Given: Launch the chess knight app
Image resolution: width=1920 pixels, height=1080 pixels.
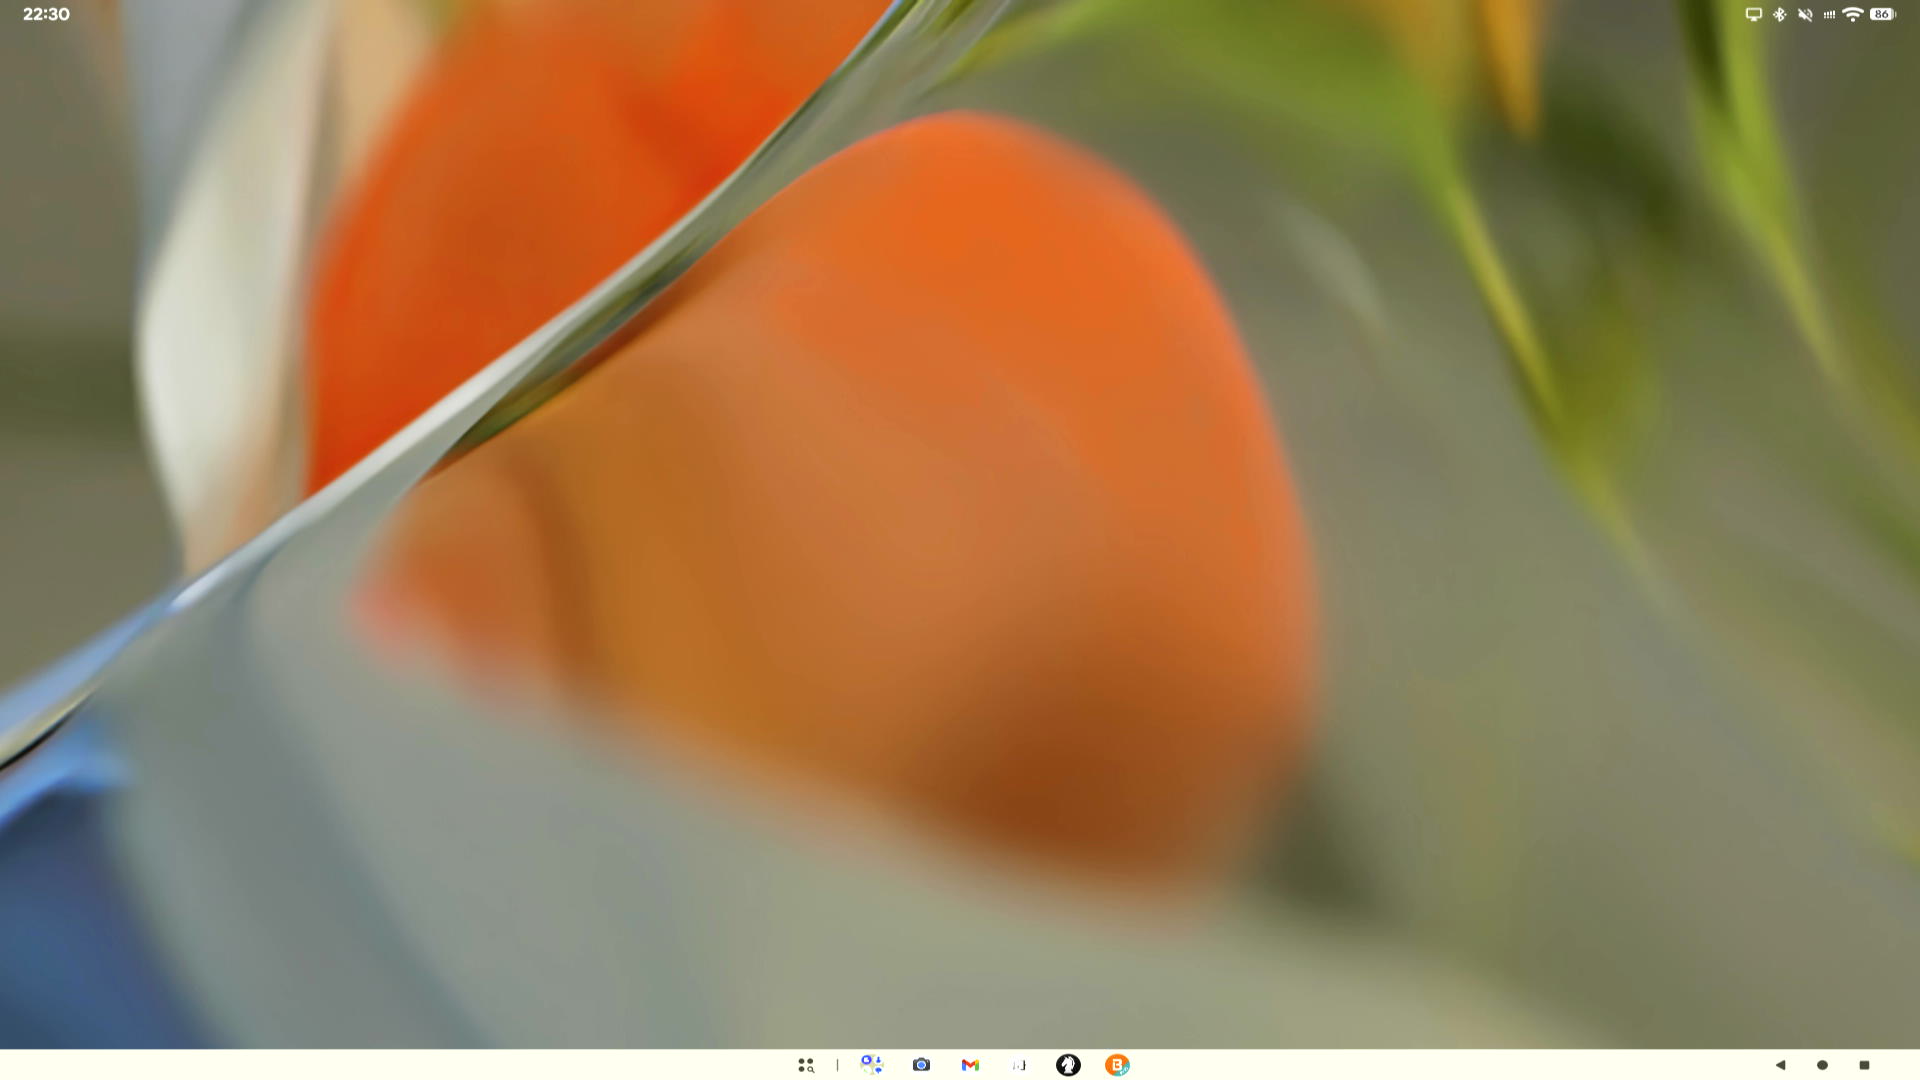Looking at the screenshot, I should 1069,1066.
